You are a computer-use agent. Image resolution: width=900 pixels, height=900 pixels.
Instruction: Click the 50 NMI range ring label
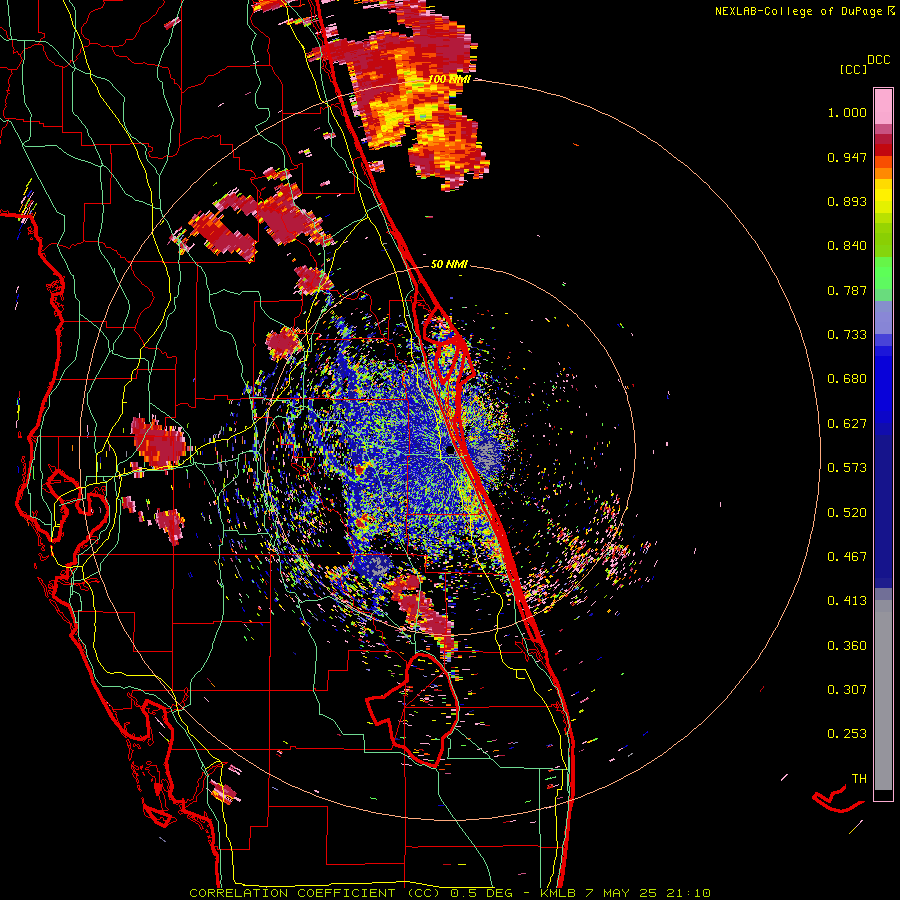point(449,264)
